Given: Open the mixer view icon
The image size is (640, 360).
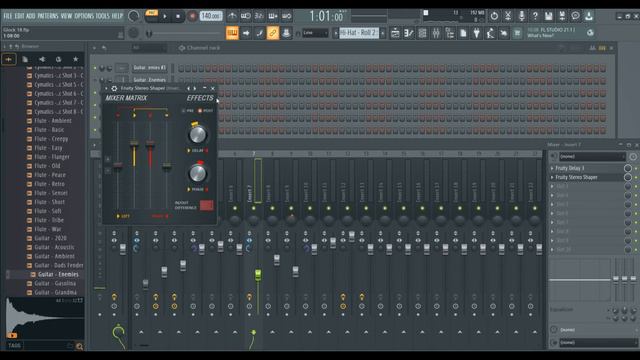Looking at the screenshot, I should (436, 33).
